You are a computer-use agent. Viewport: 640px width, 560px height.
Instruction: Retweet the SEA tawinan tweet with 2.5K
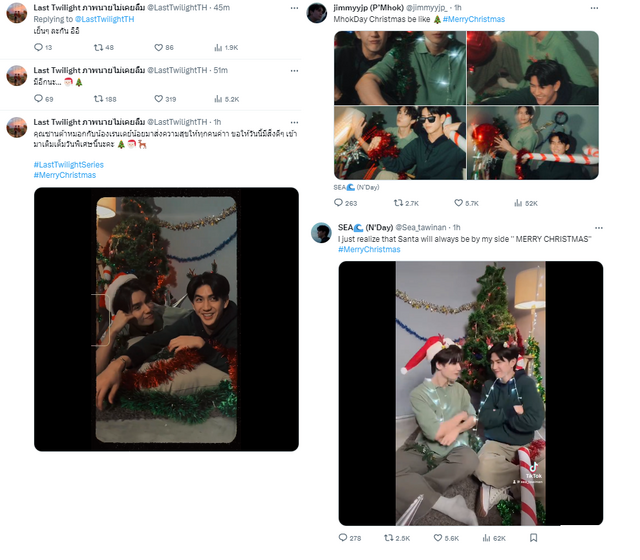388,538
